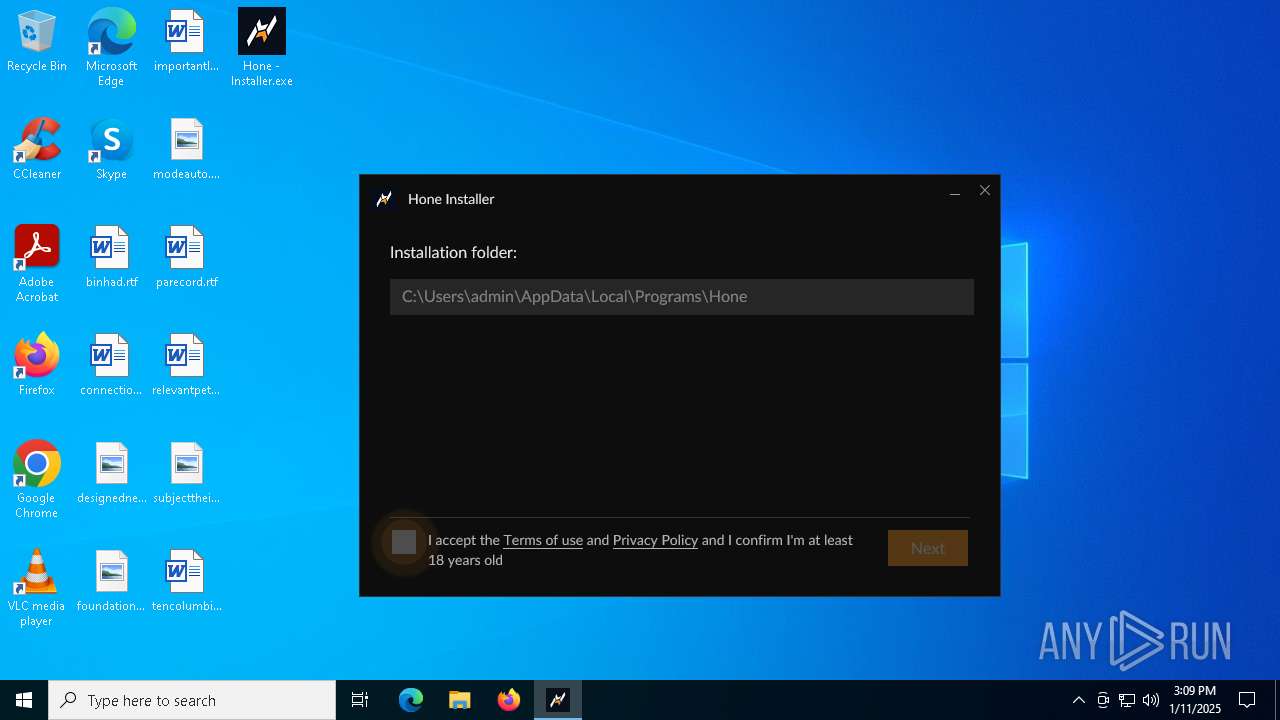Select the connectio... document icon
The height and width of the screenshot is (720, 1280).
click(111, 366)
